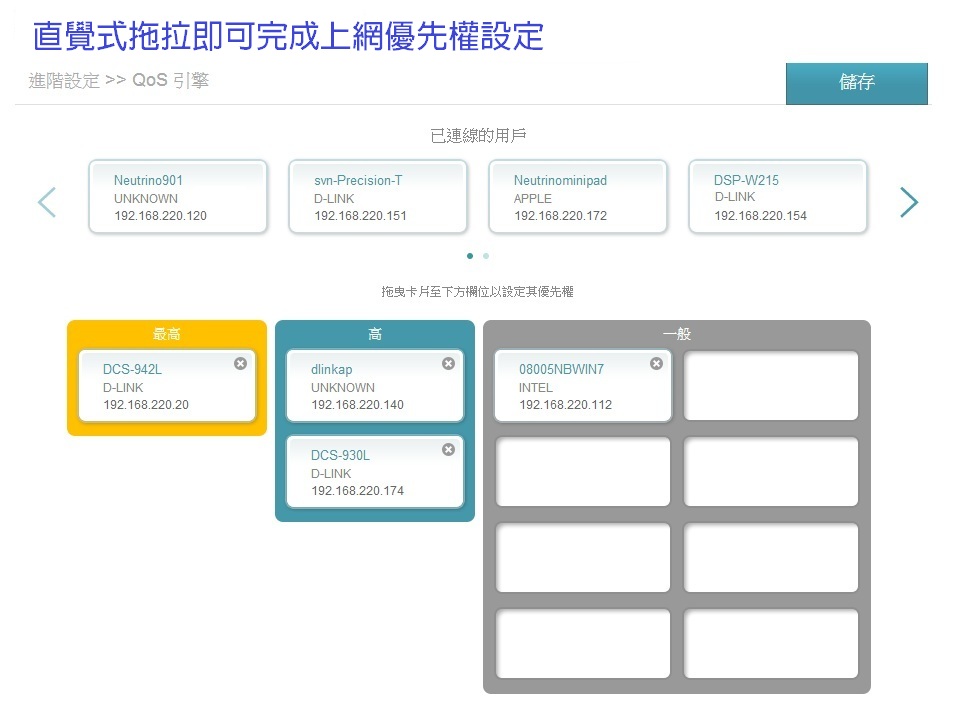
Task: Select the DCS-942L card in highest priority
Action: coord(160,387)
